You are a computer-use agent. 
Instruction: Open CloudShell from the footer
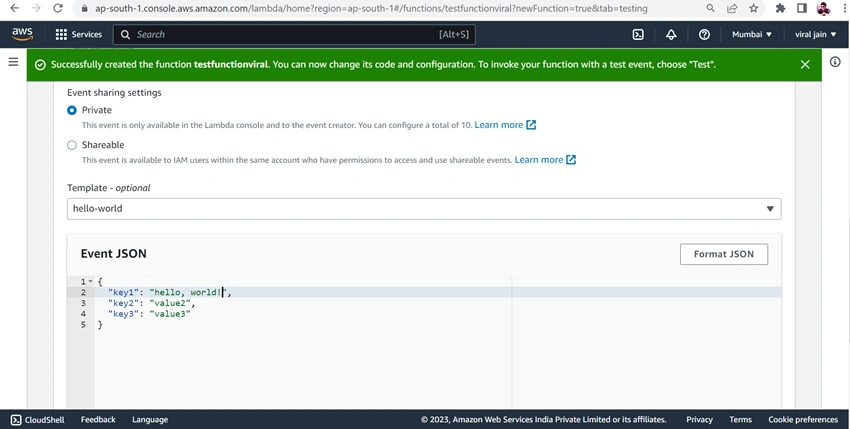(x=37, y=420)
